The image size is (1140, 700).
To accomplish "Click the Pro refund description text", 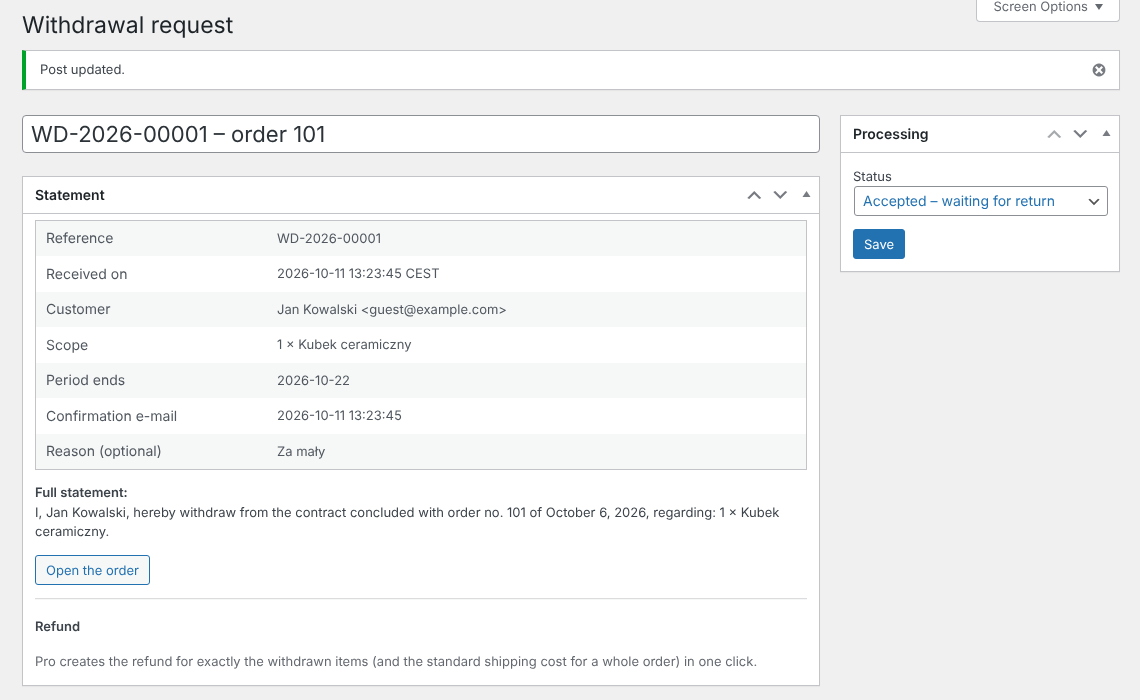I will [396, 661].
